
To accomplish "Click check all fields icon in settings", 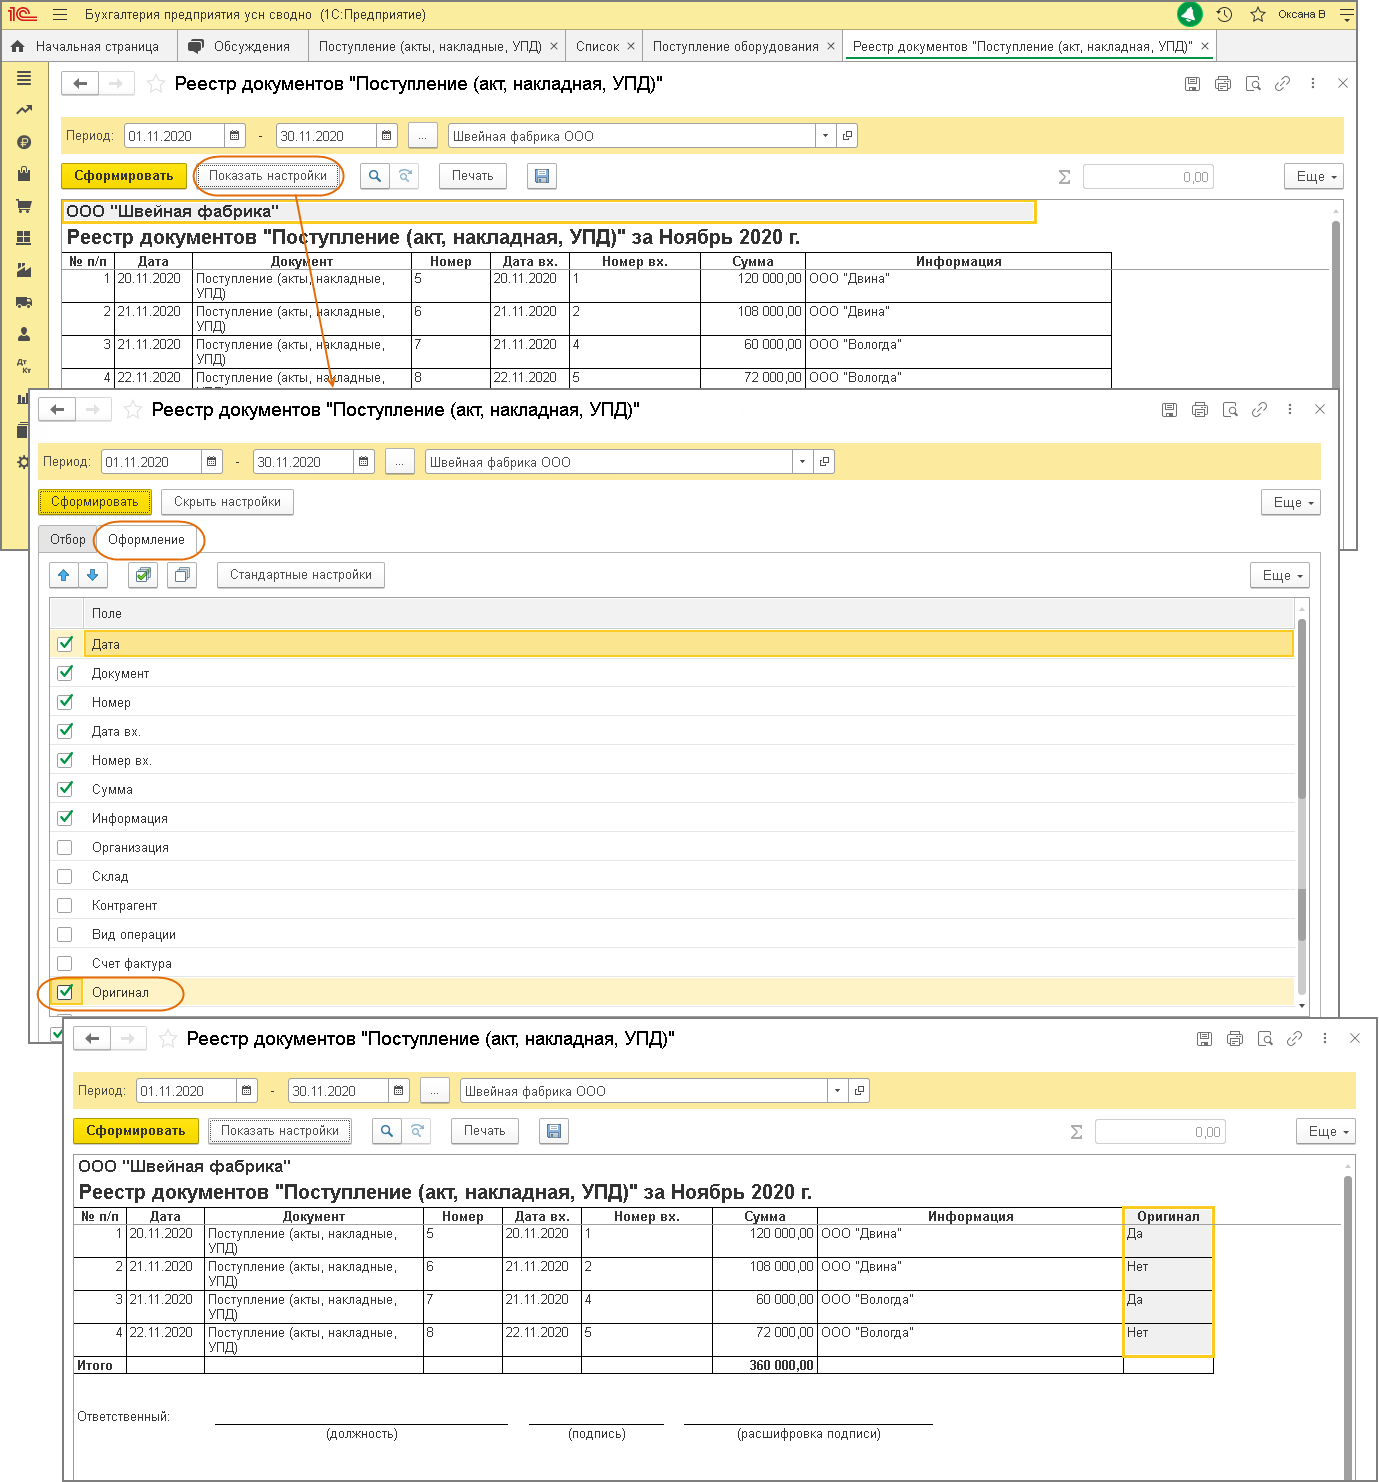I will tap(143, 575).
